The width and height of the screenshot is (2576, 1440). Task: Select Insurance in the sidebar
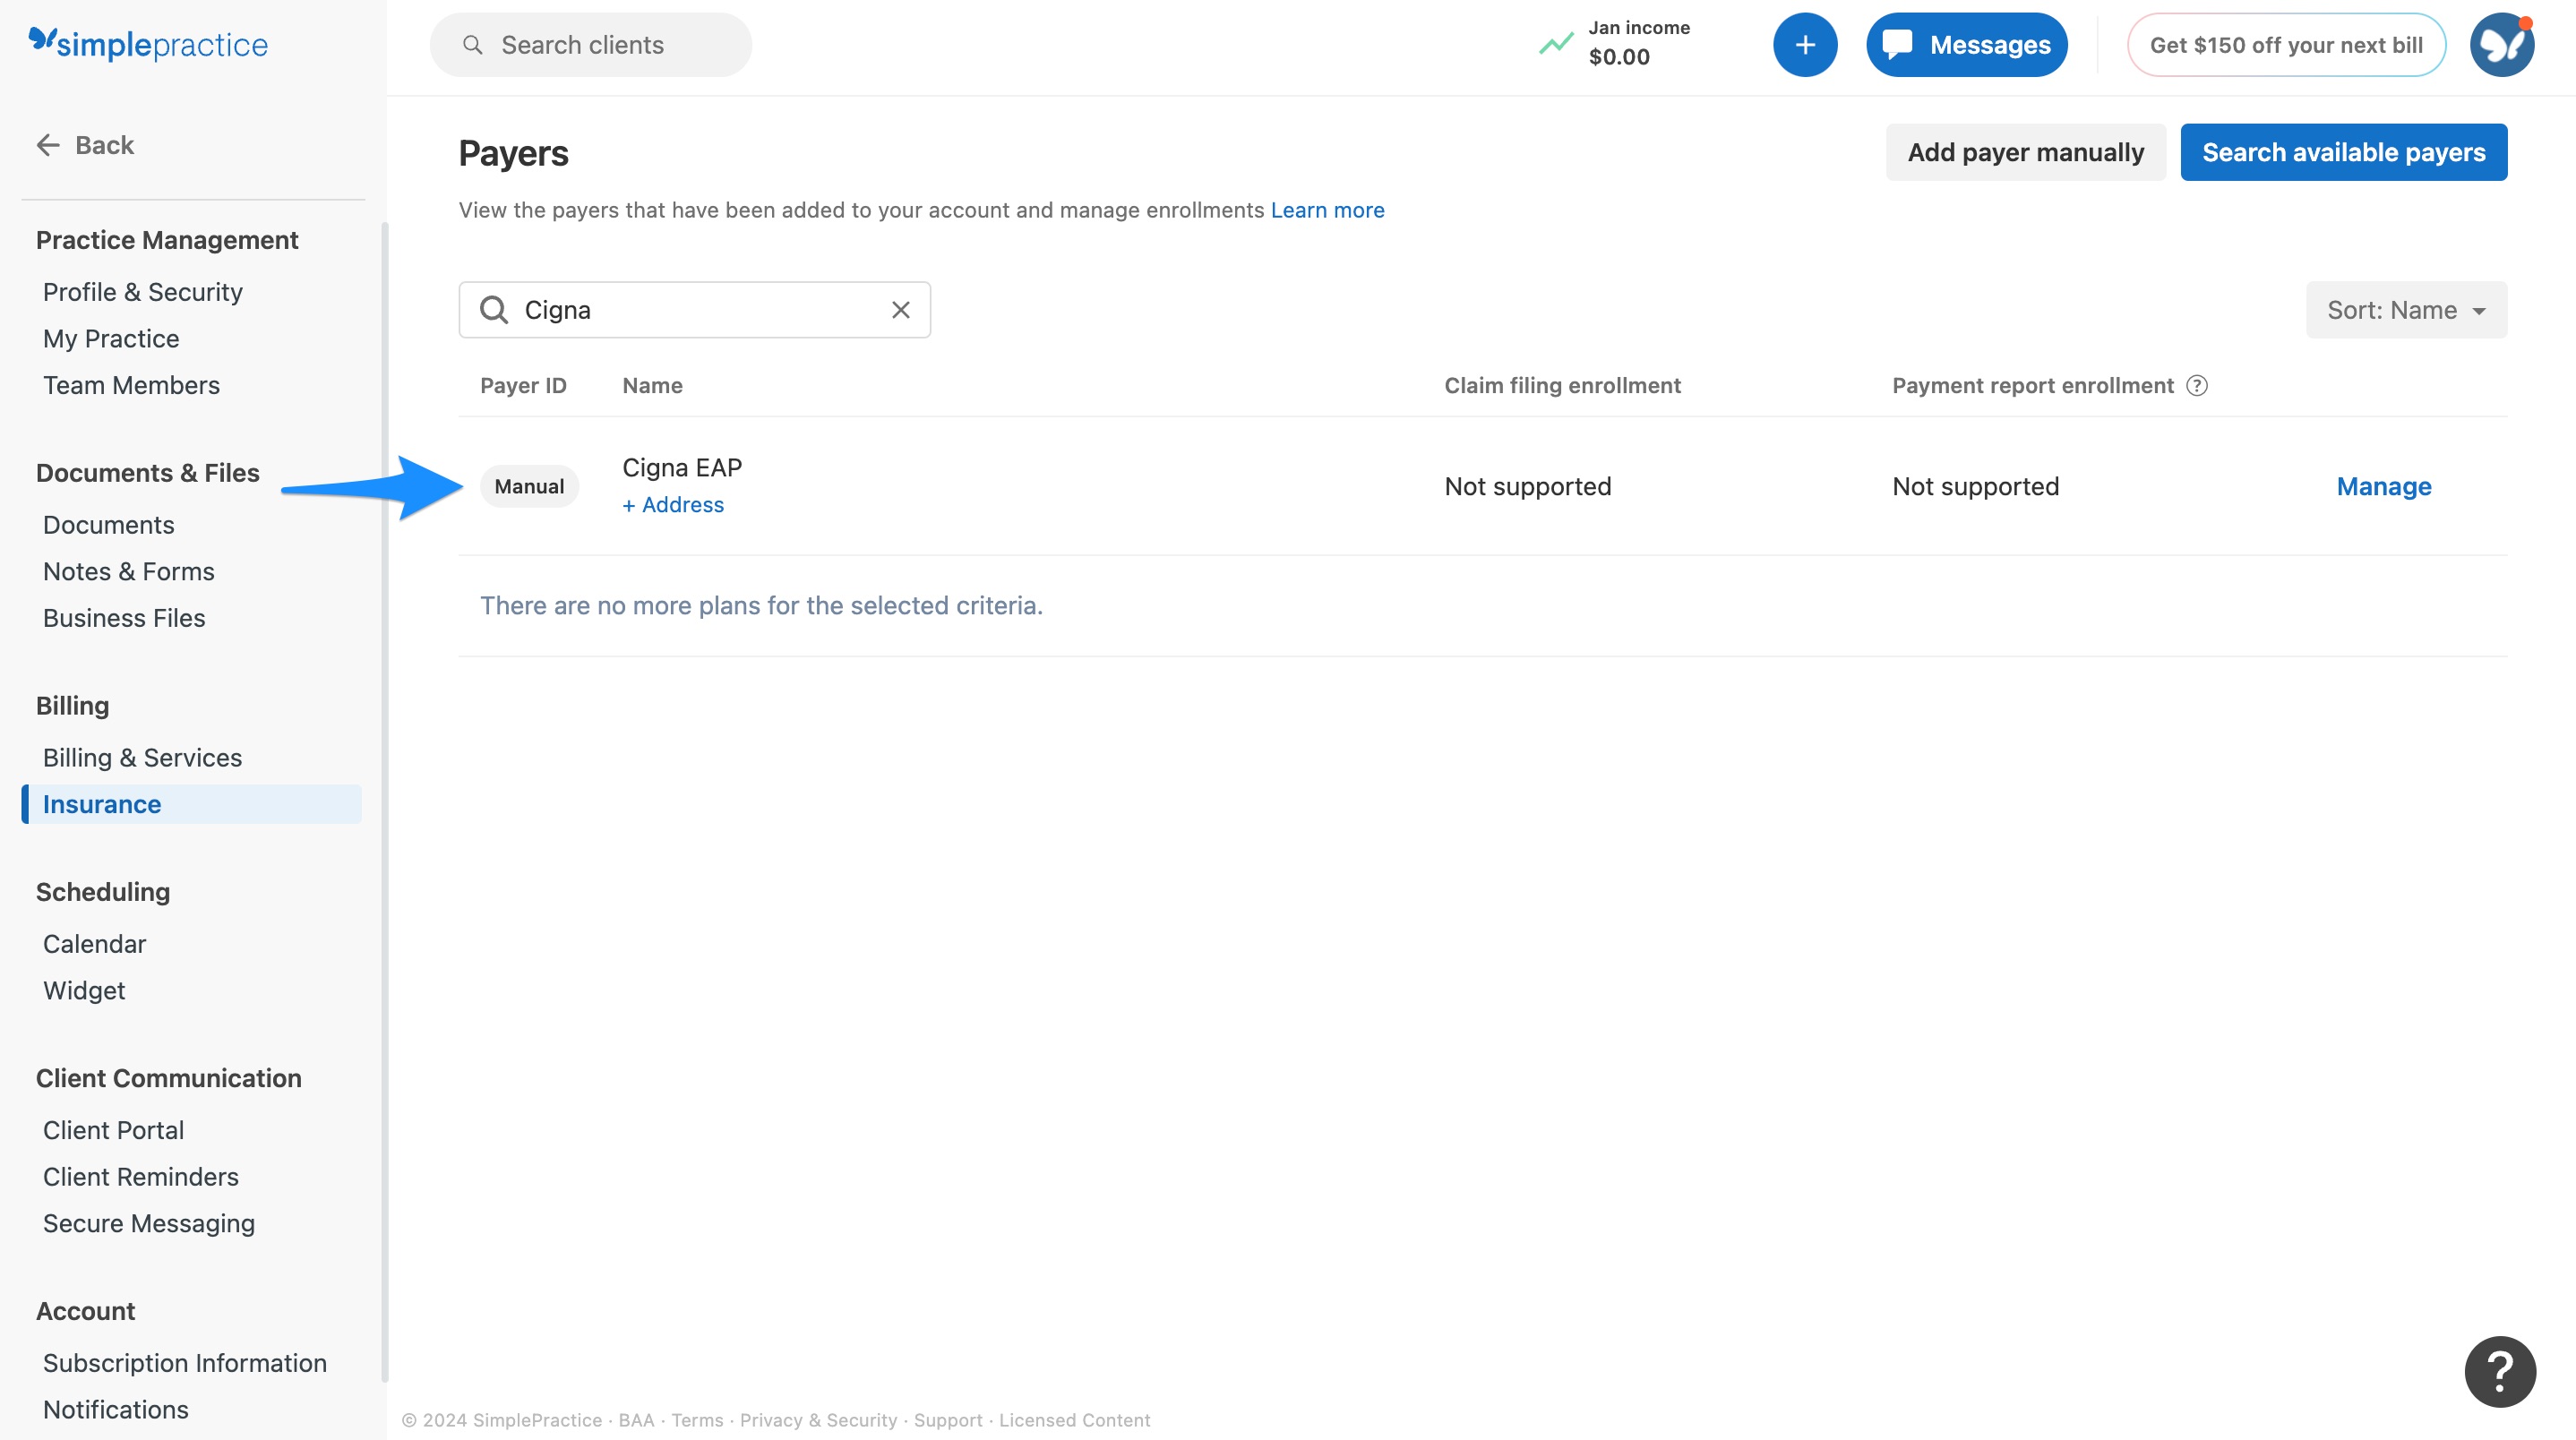click(x=101, y=803)
